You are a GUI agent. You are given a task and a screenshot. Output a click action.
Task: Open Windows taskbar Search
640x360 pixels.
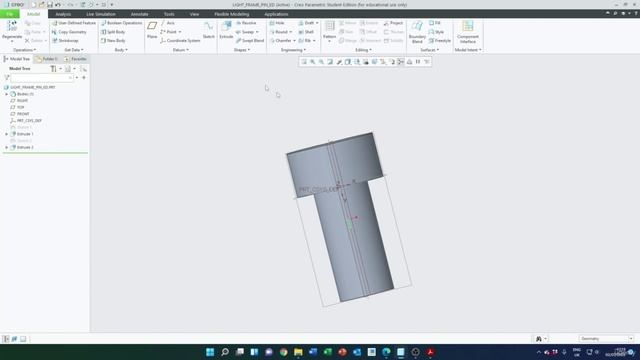[x=225, y=352]
